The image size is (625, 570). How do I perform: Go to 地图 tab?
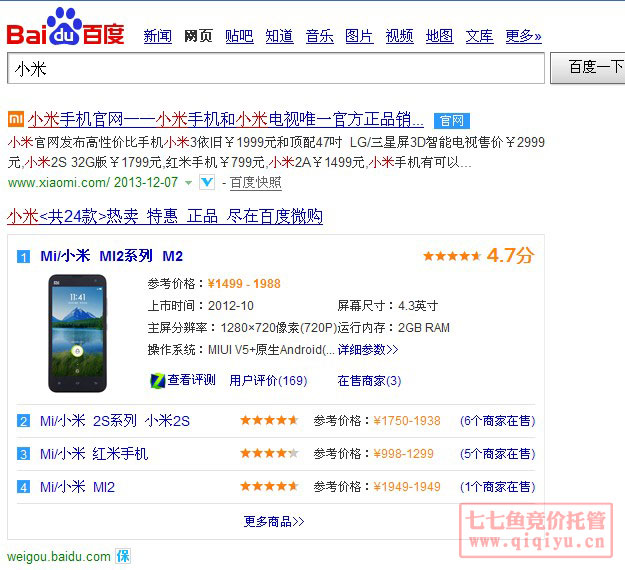(x=439, y=36)
